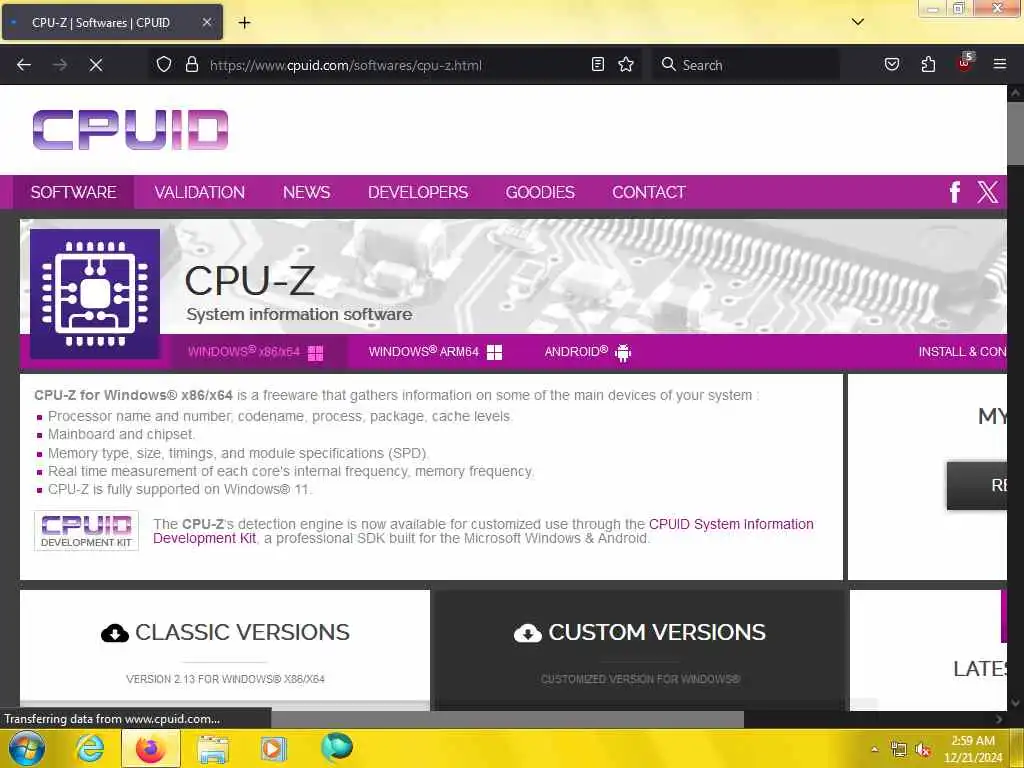
Task: Click the muted volume tray icon
Action: click(x=923, y=750)
